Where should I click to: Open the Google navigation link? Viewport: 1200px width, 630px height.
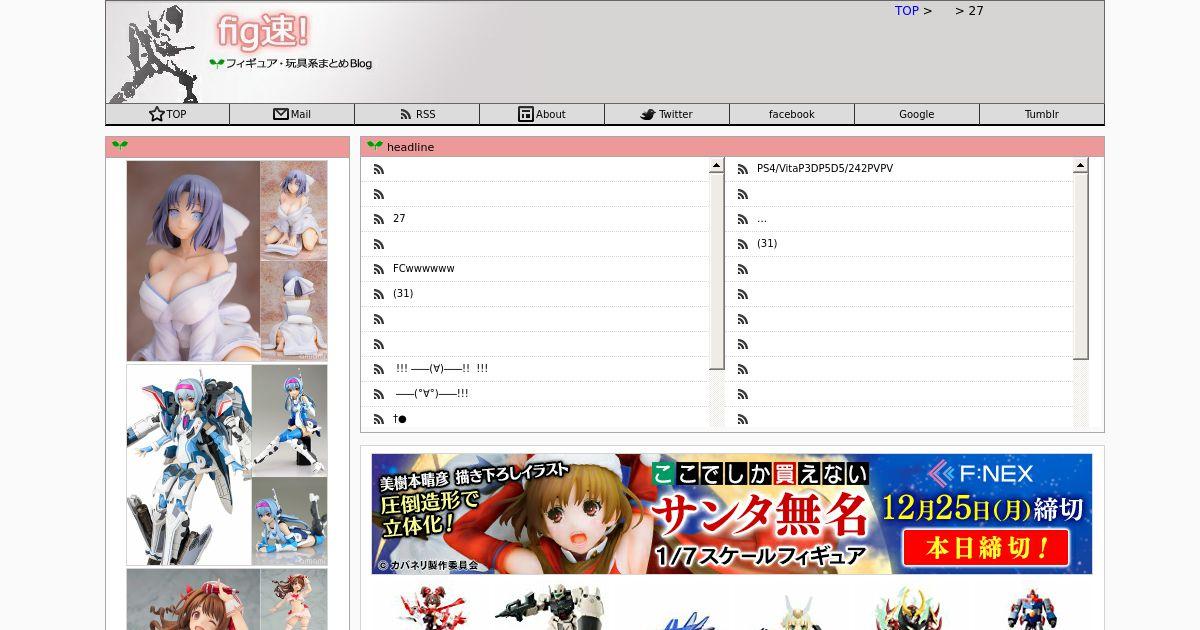917,114
